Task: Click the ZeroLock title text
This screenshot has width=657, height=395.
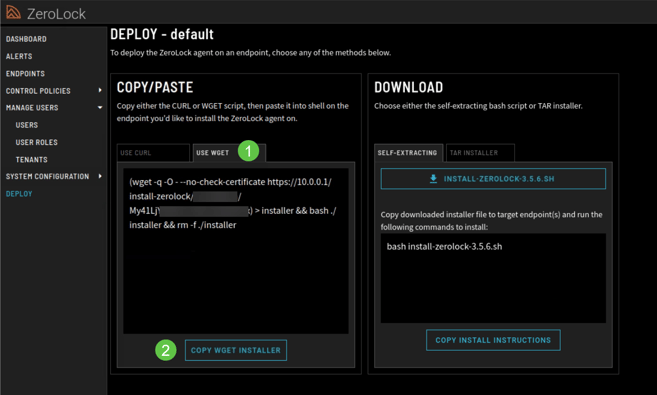Action: tap(56, 14)
